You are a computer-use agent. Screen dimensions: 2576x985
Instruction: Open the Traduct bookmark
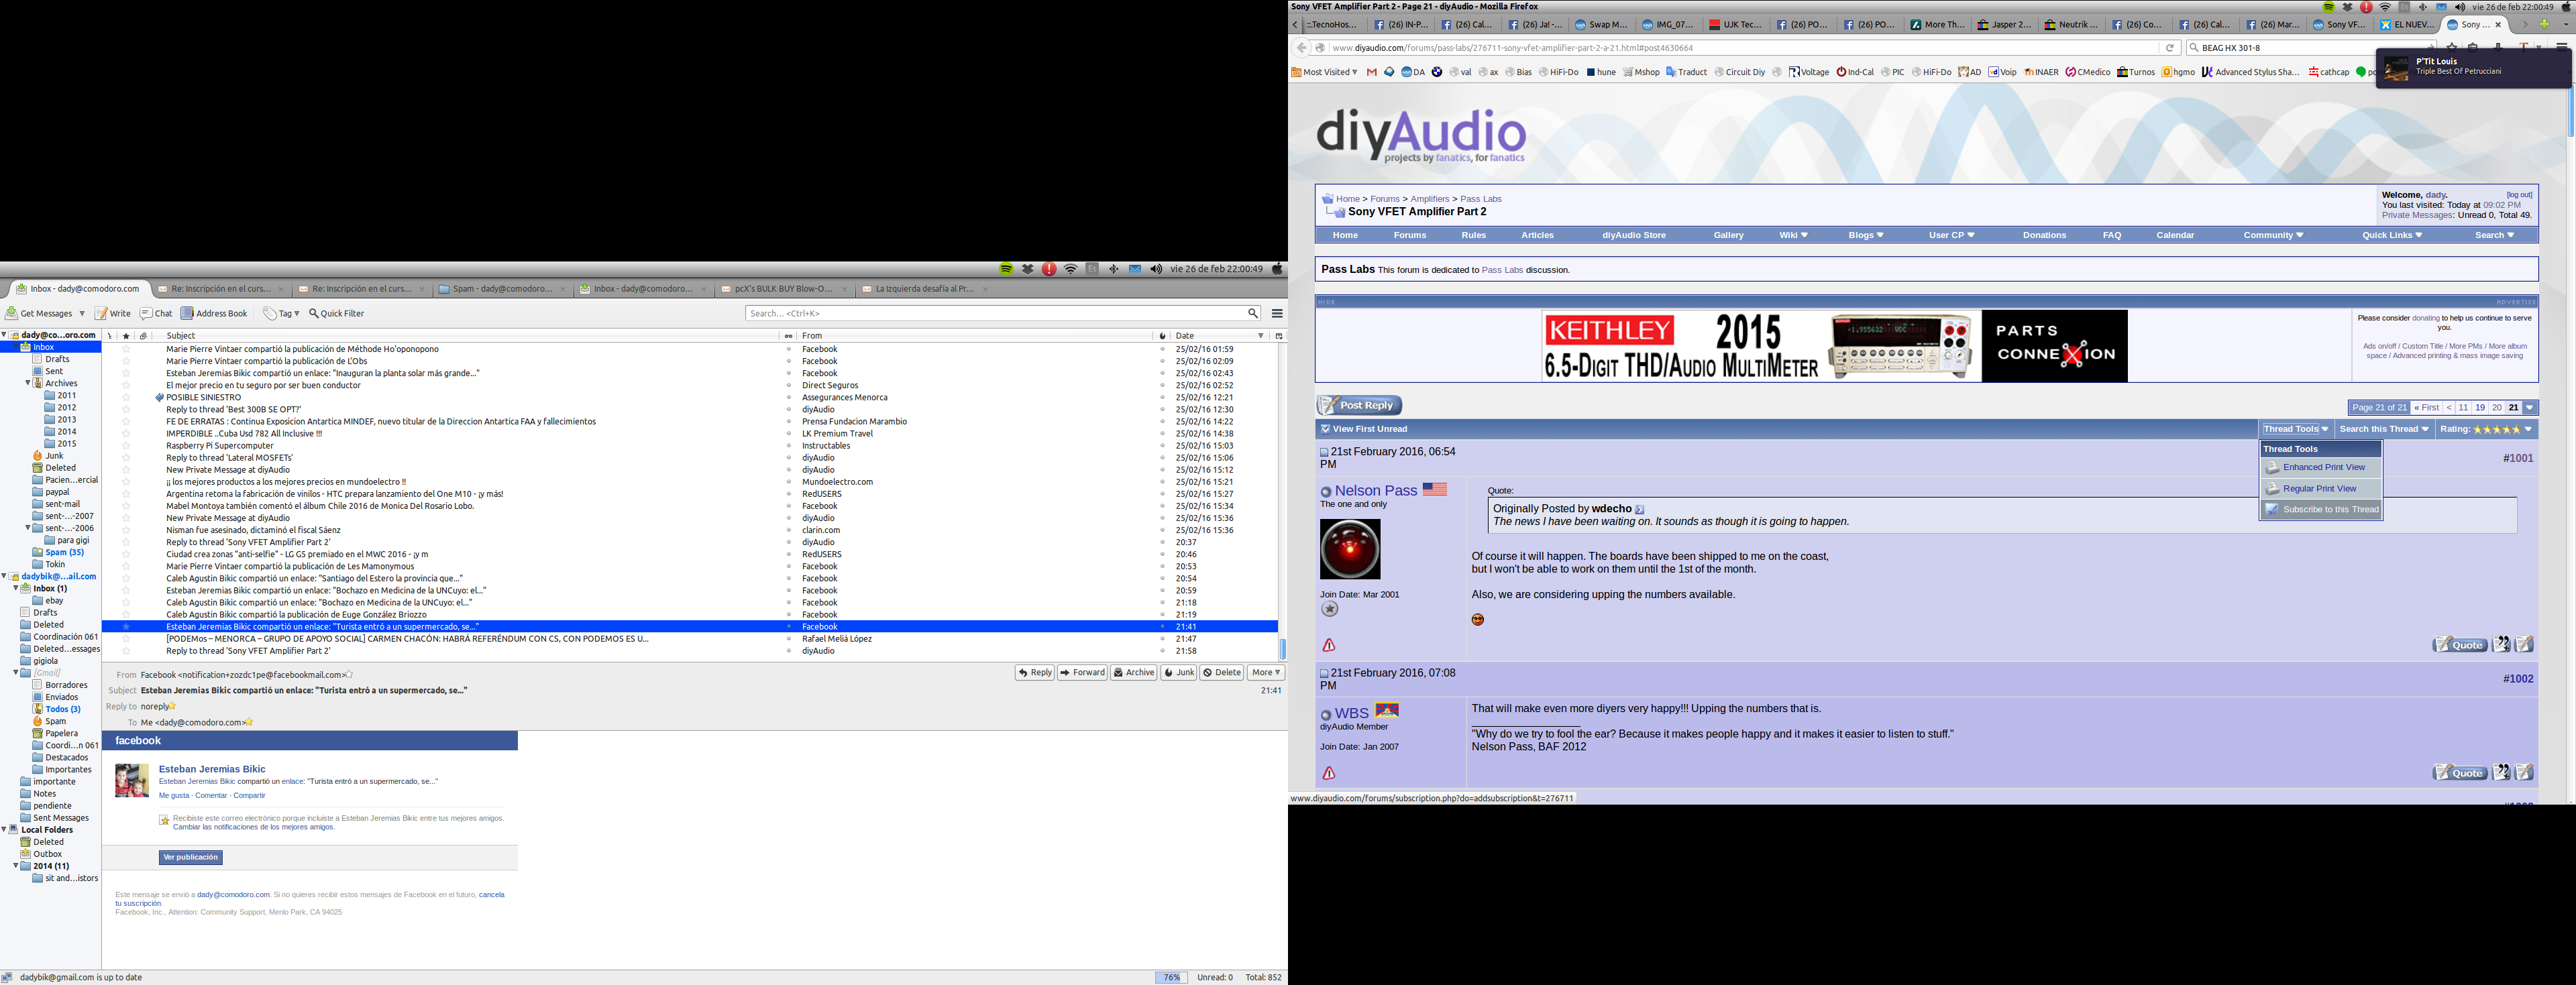1686,72
